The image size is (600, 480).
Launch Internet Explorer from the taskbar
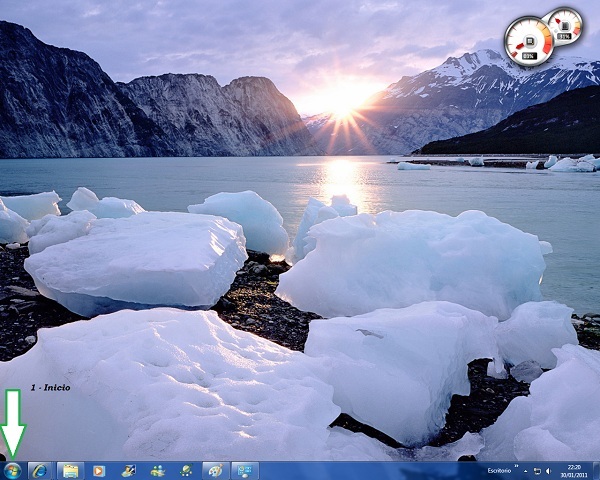click(40, 471)
